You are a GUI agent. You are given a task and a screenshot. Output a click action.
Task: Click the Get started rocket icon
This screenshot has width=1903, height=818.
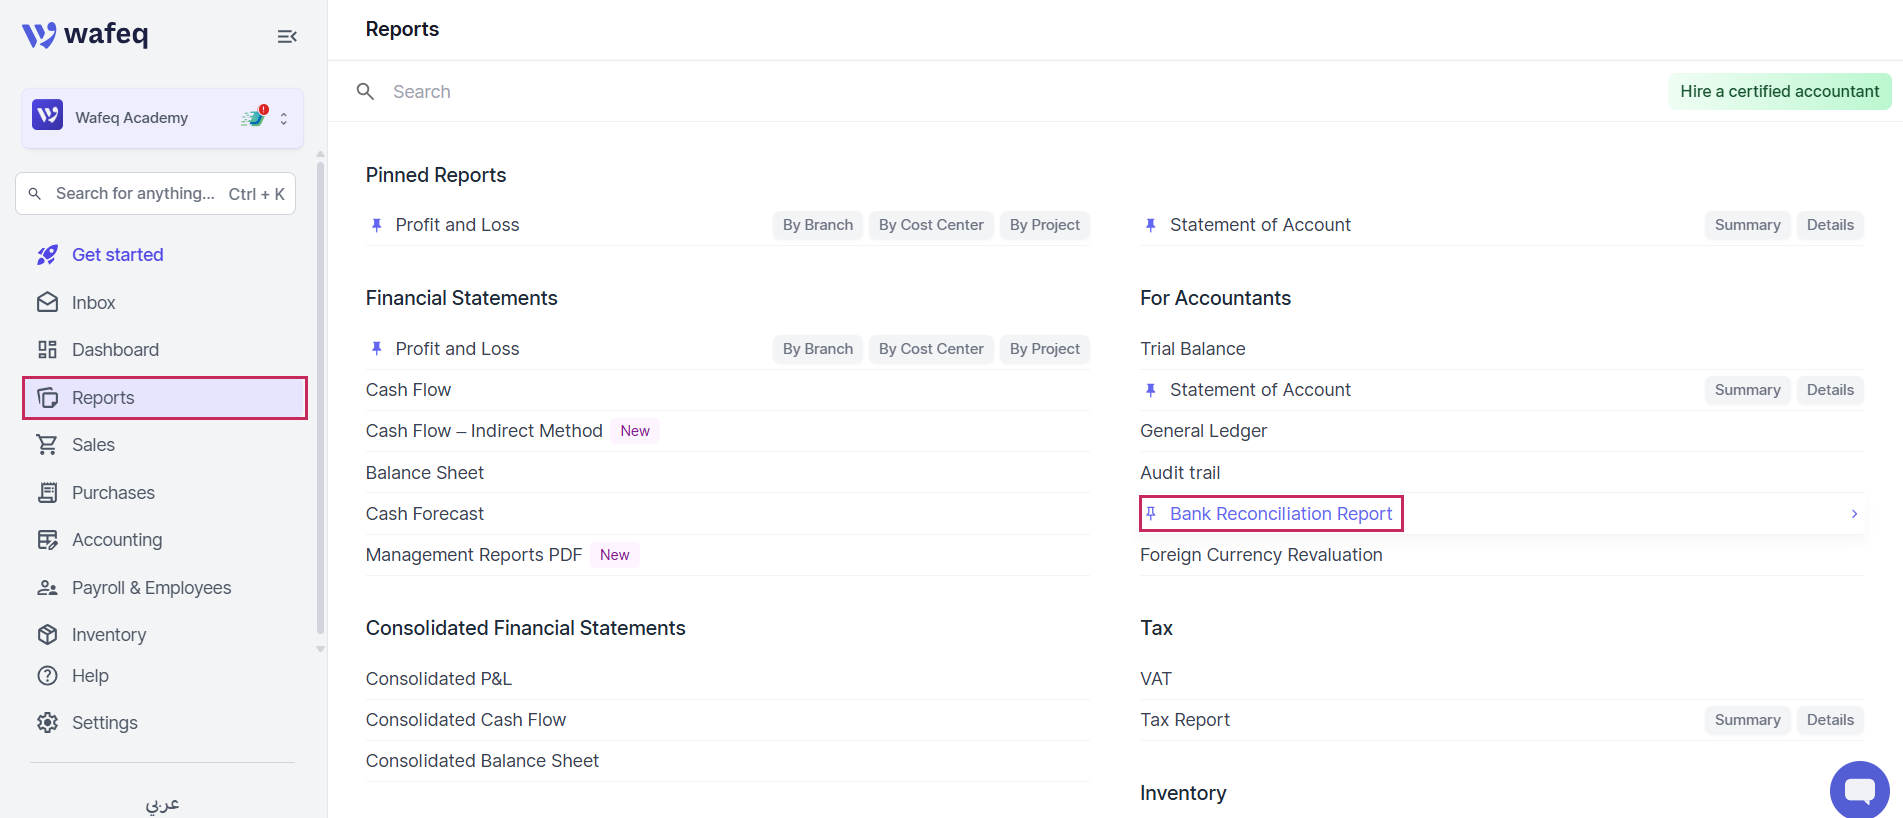(47, 255)
